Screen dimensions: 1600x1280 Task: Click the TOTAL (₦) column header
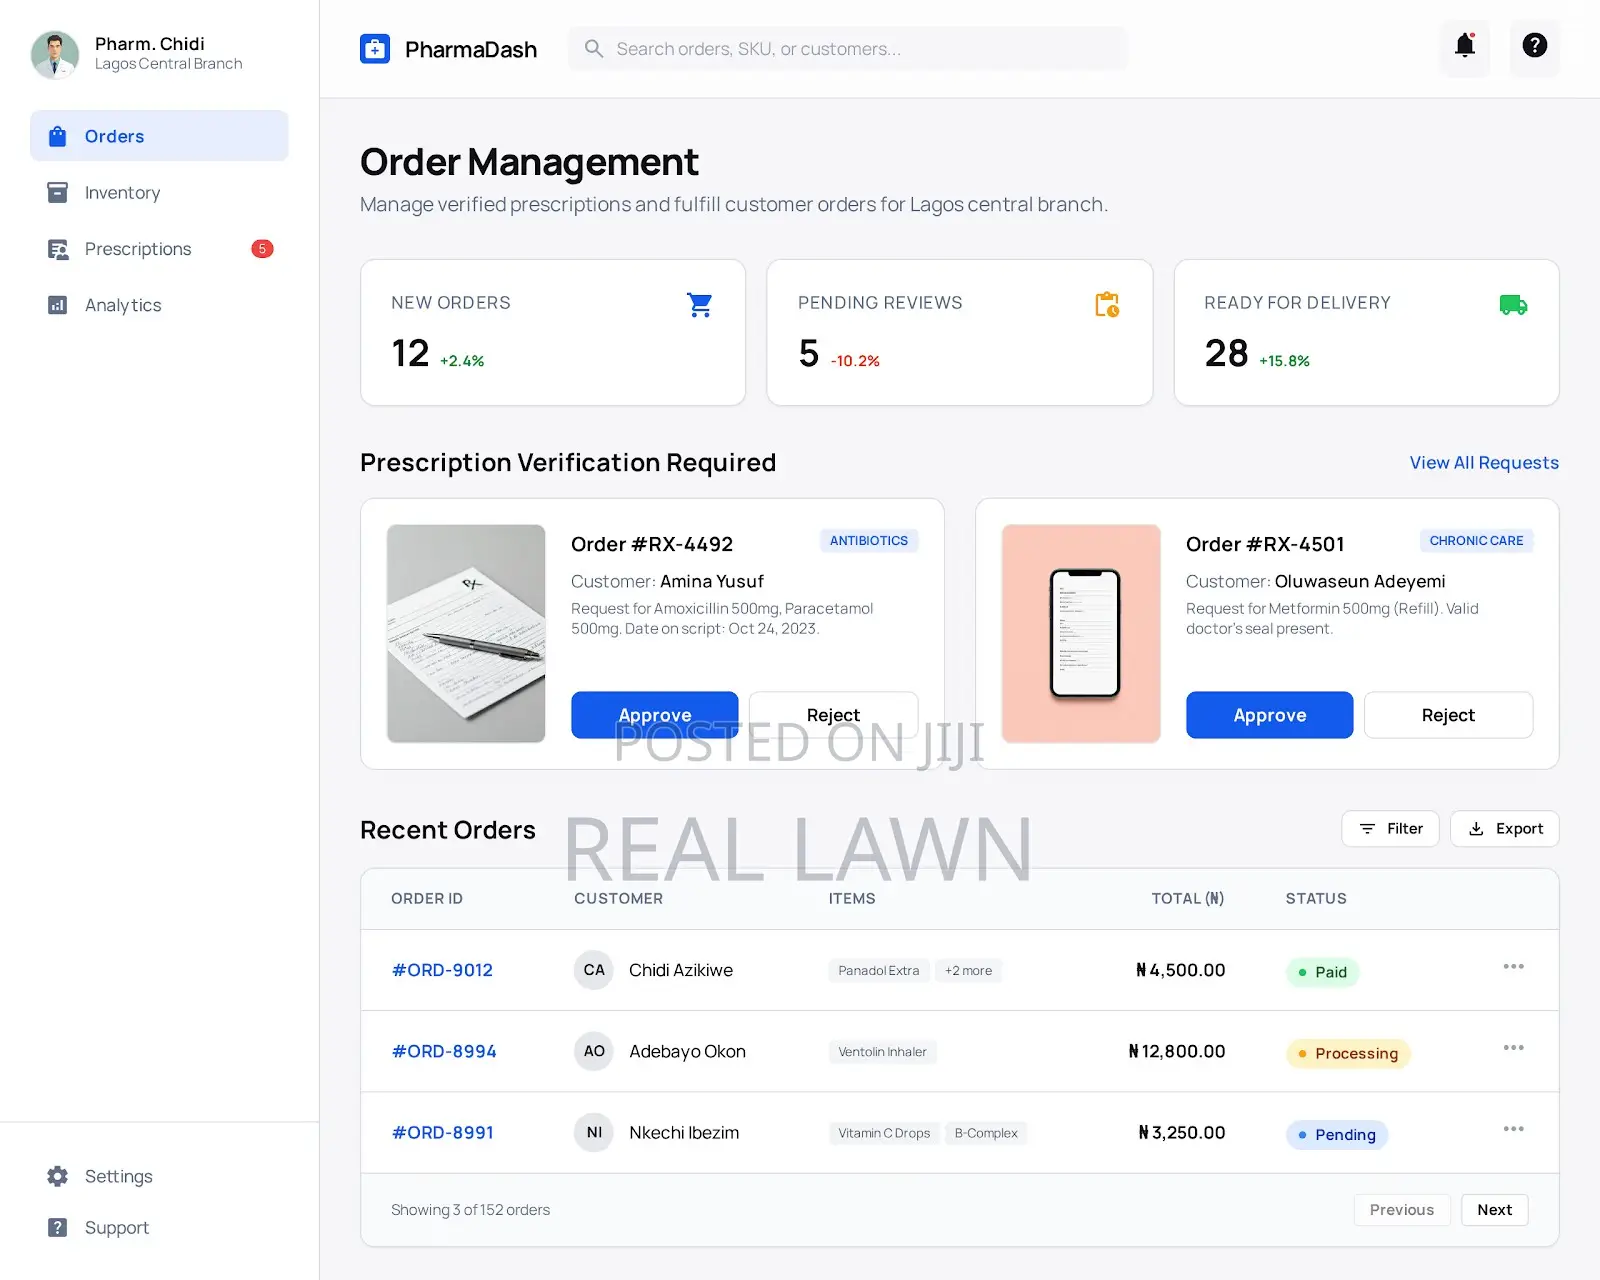click(x=1188, y=898)
